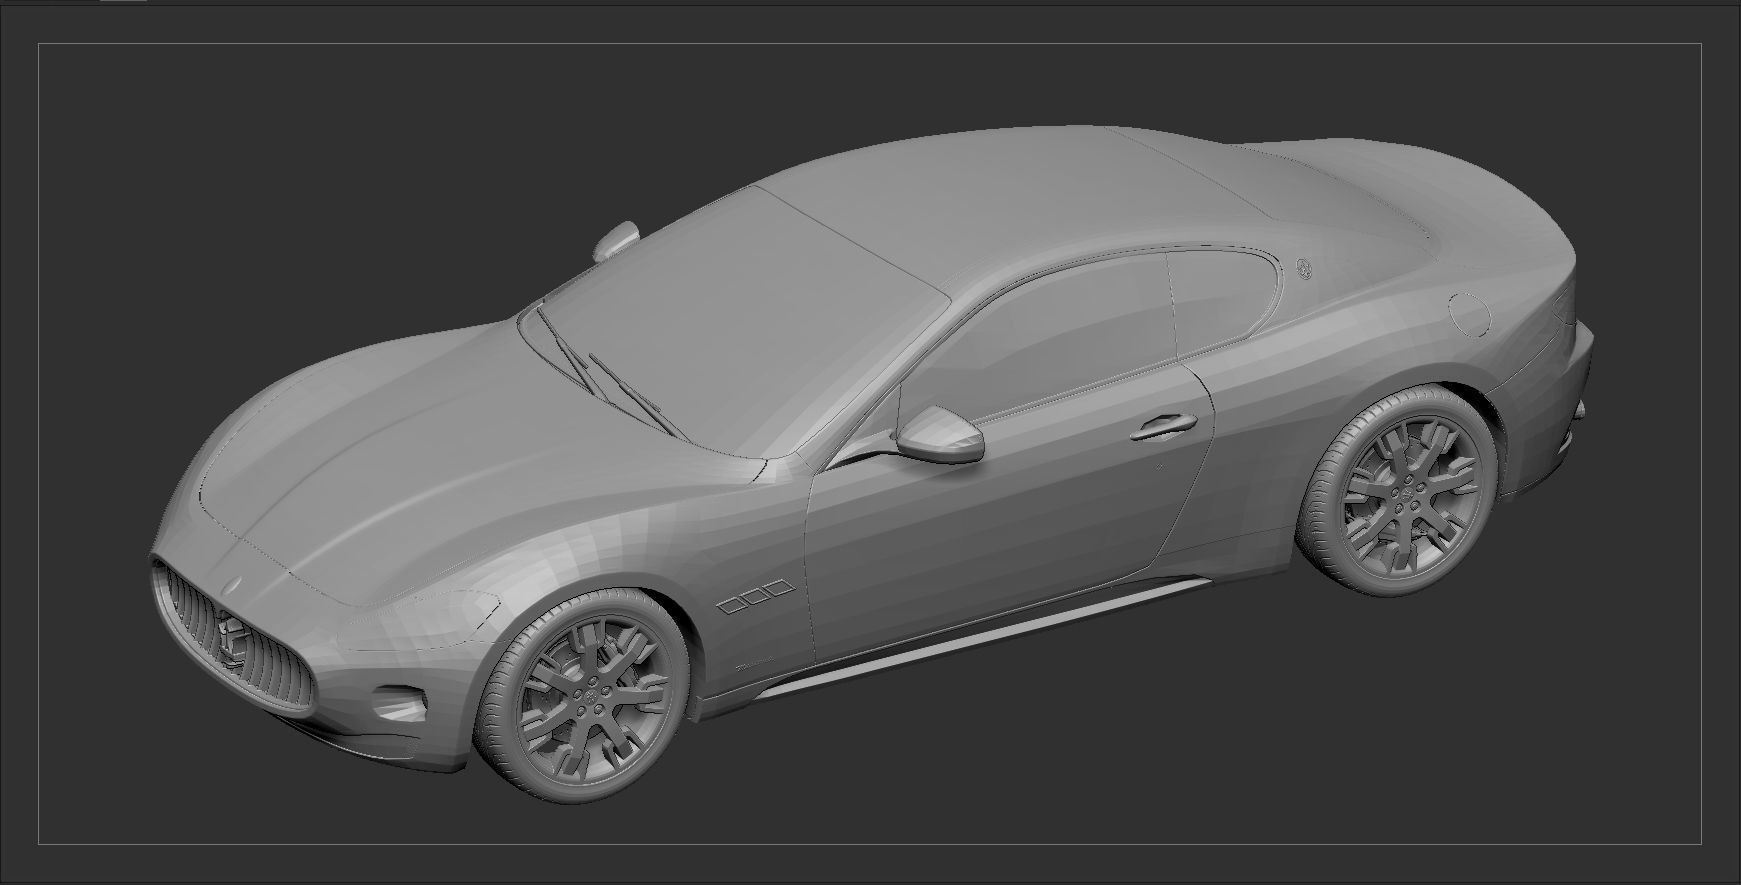Select the driver-side mirror on the car

pyautogui.click(x=938, y=433)
